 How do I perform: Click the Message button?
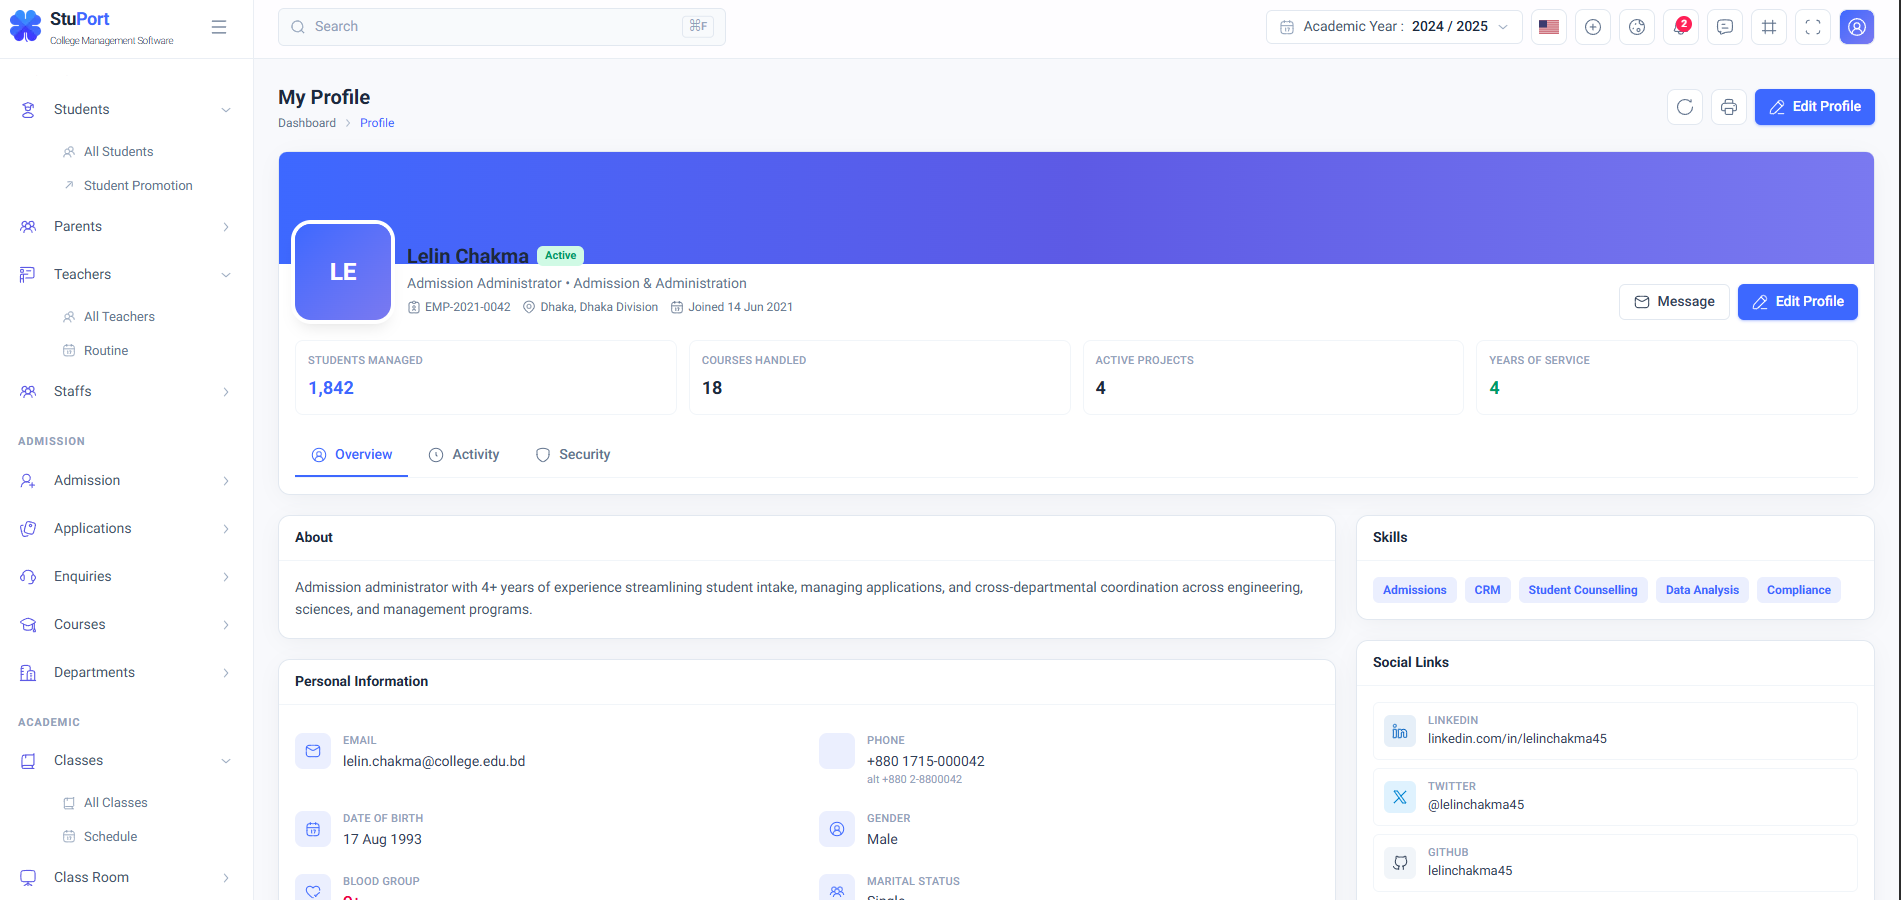(1674, 302)
